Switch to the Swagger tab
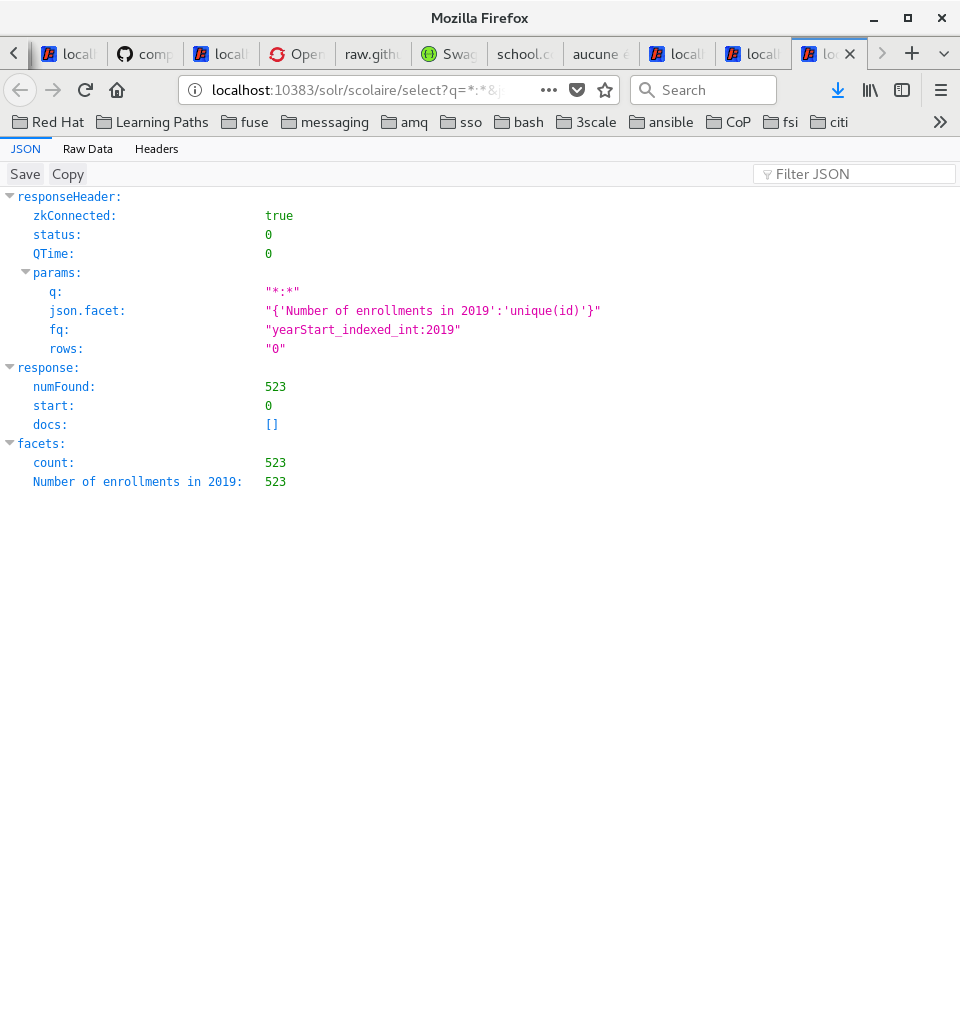 coord(449,54)
